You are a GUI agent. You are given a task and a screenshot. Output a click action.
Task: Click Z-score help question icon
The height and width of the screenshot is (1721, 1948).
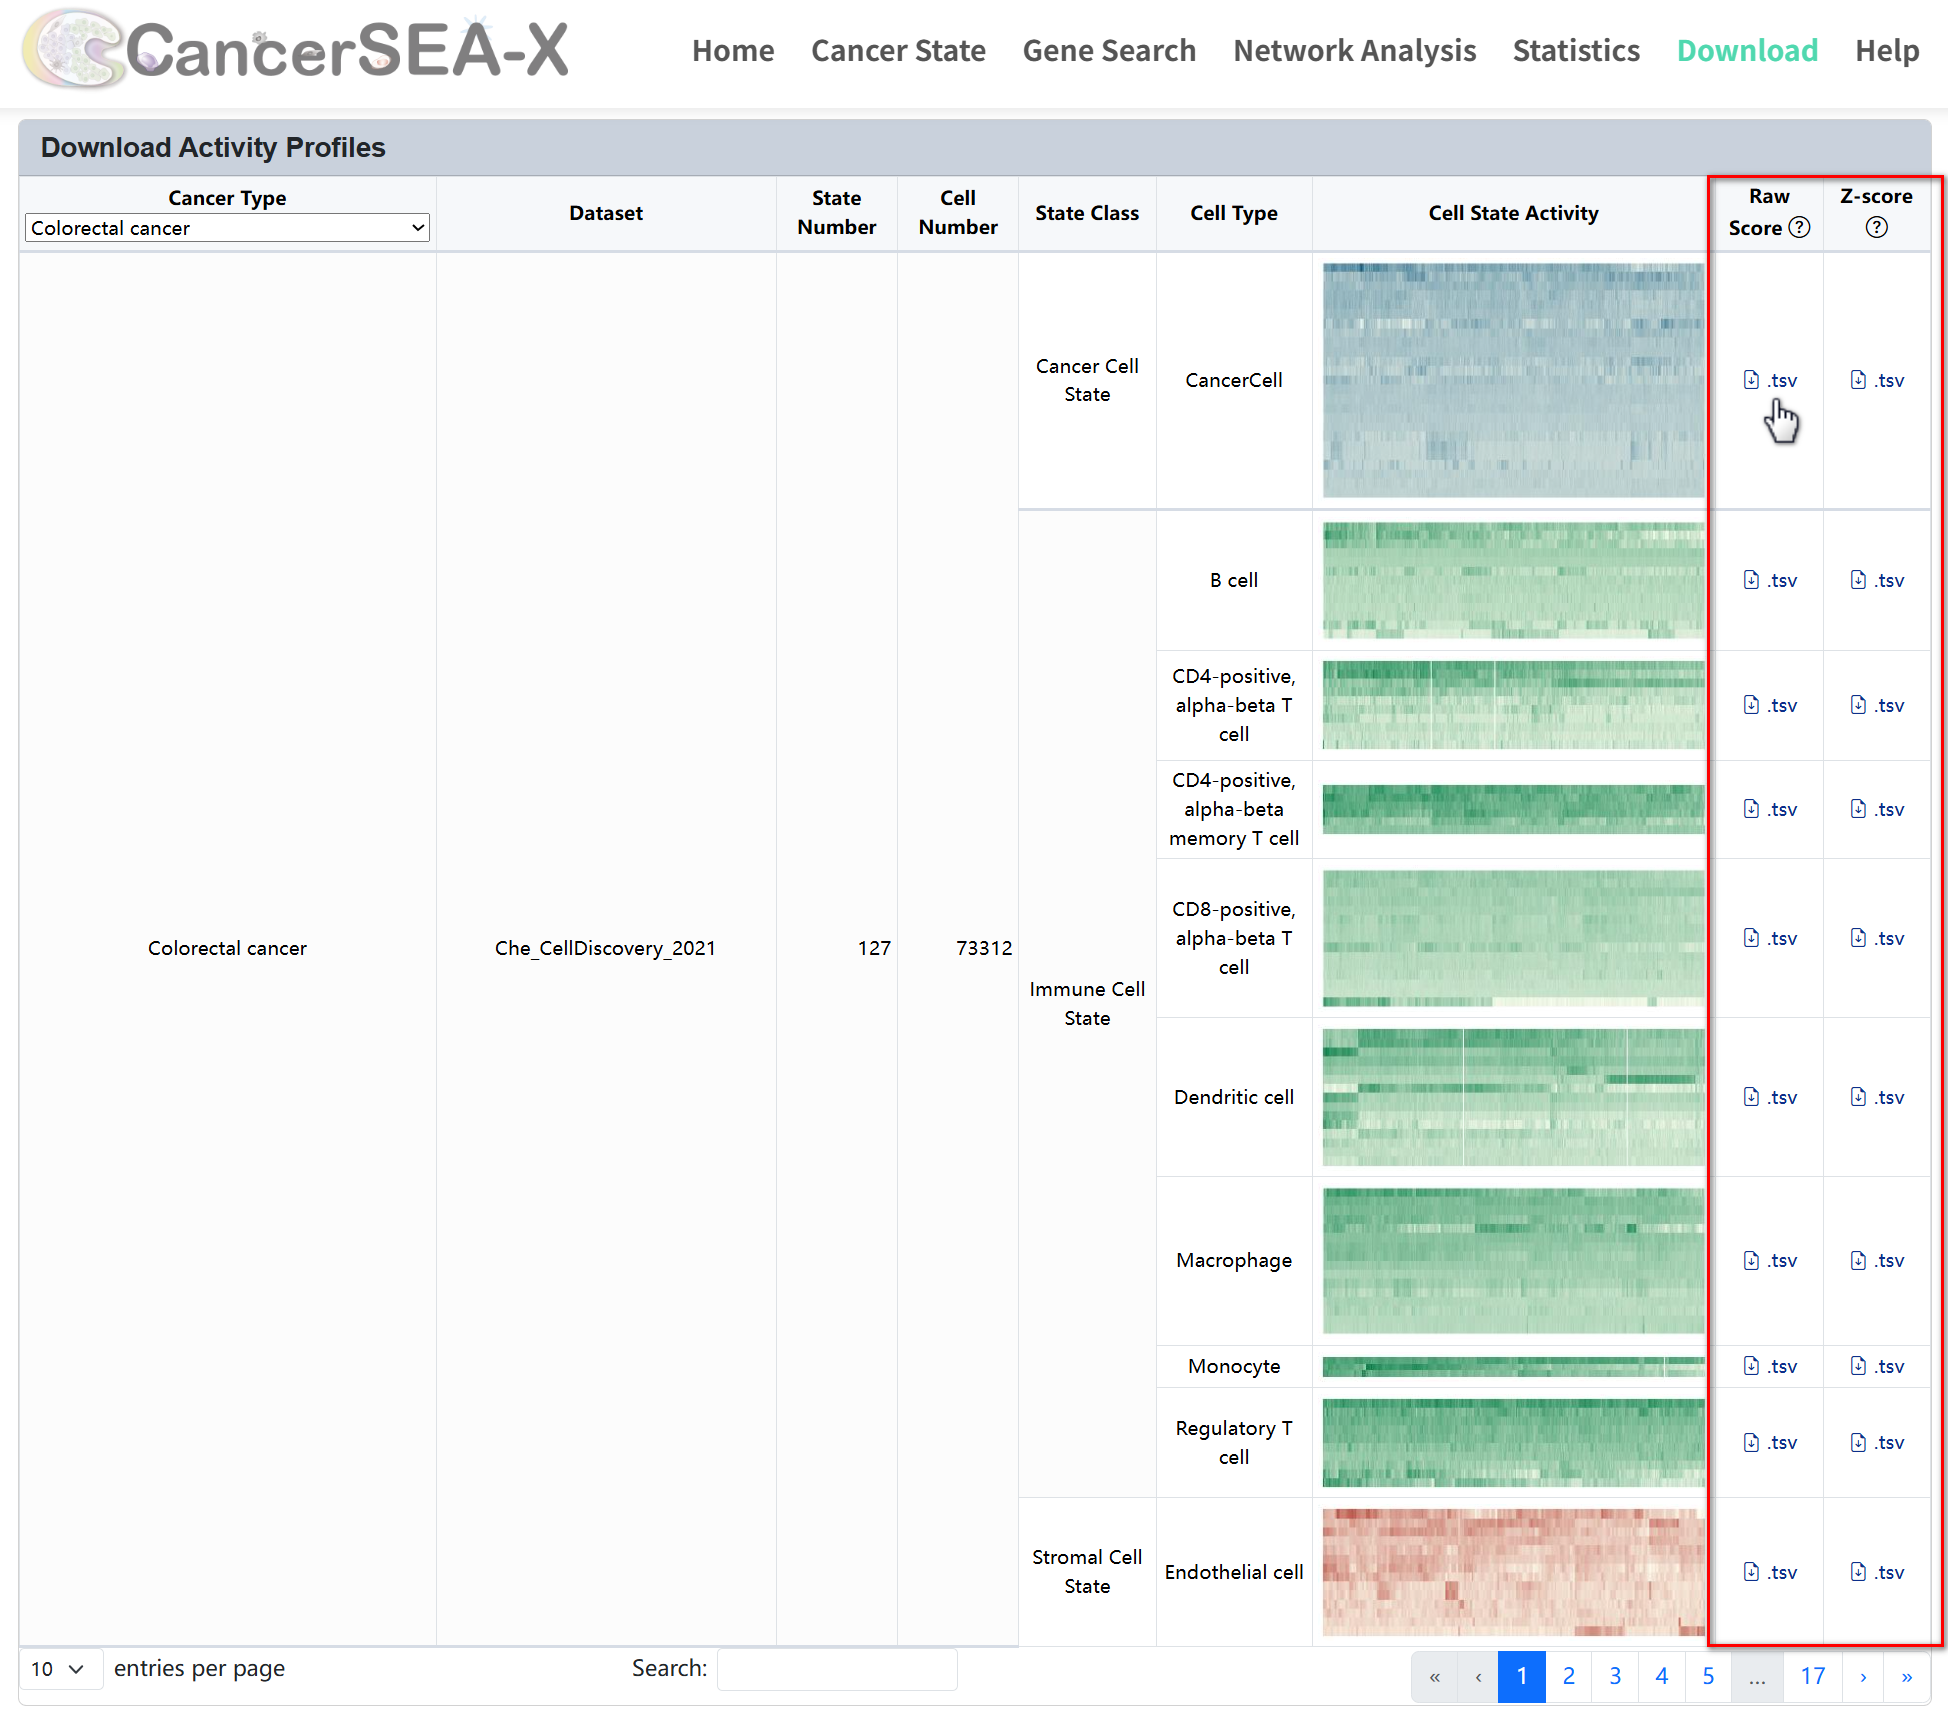(1876, 227)
